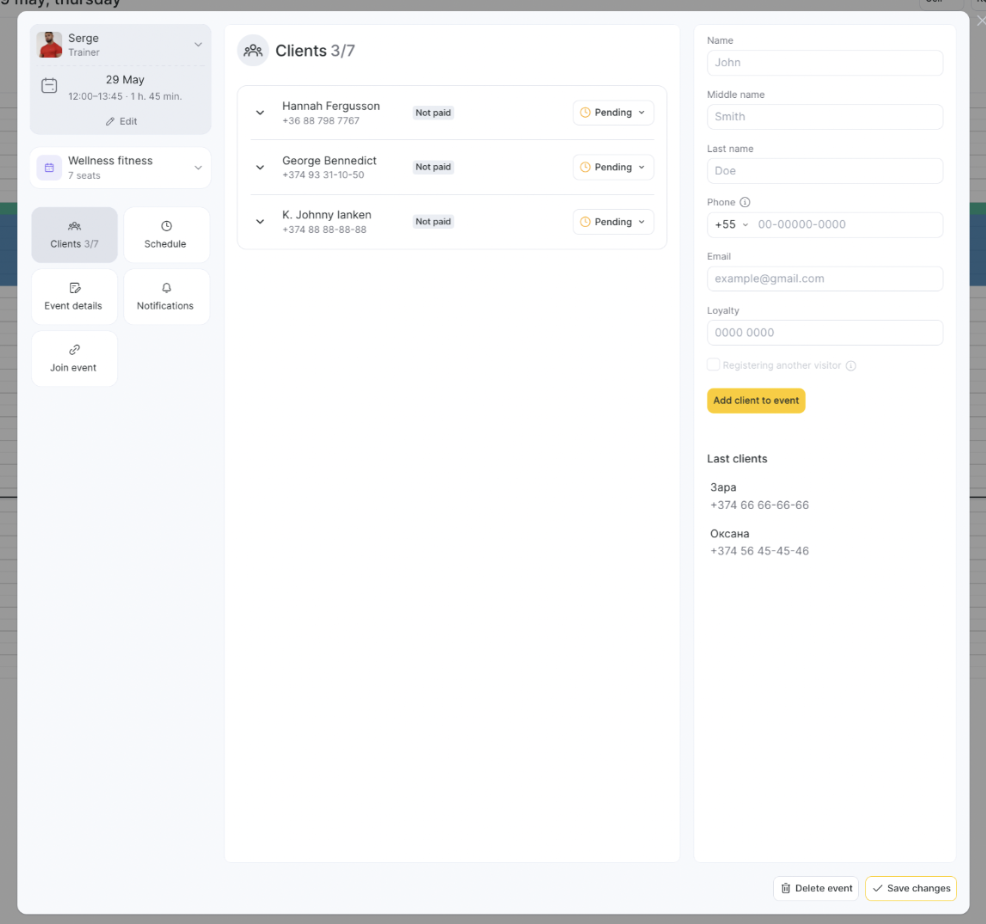Click the Clients group icon in the header

[253, 50]
